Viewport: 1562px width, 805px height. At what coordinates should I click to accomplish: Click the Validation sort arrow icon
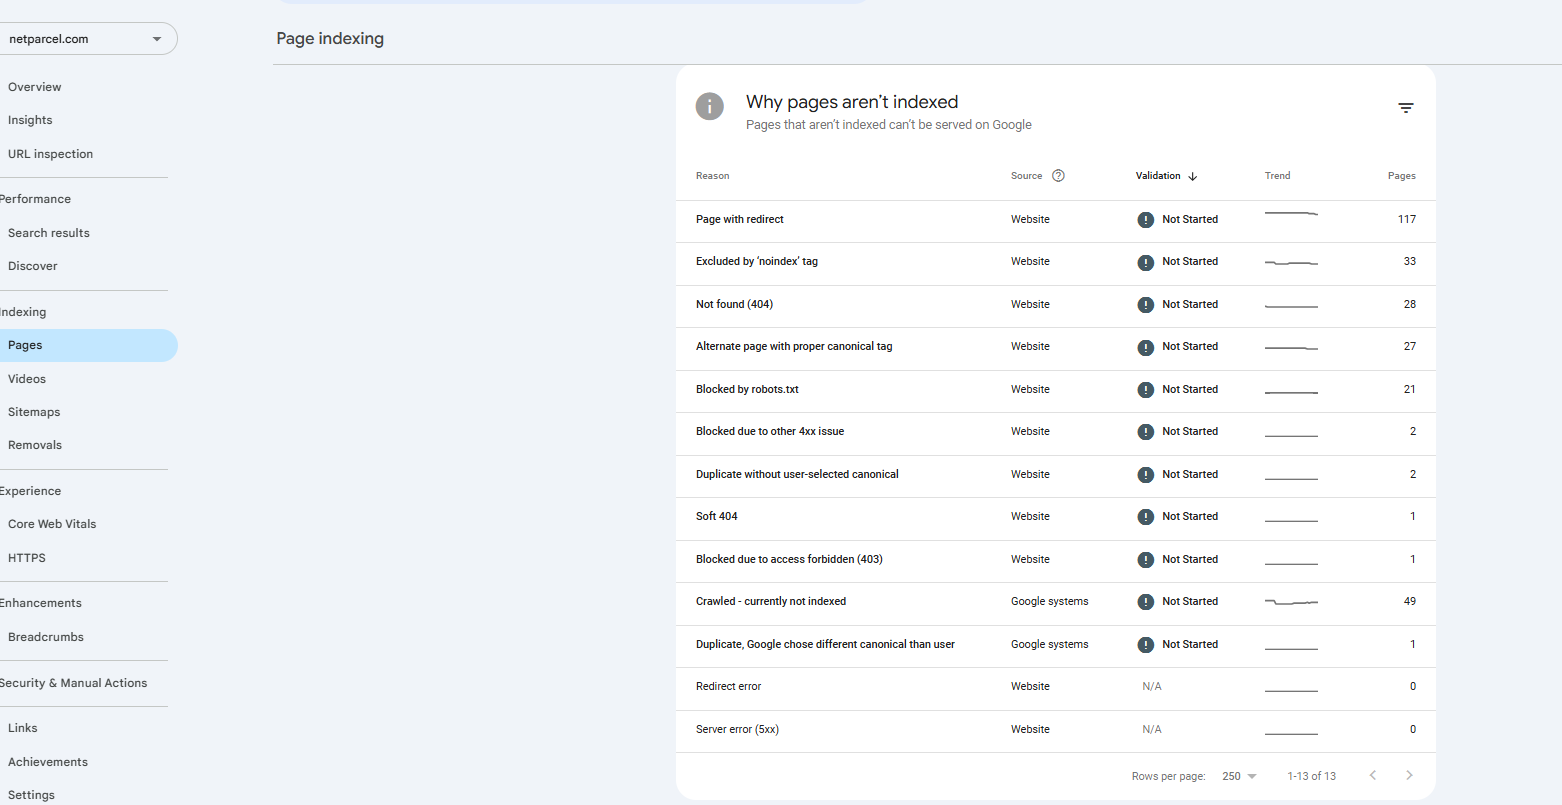click(1193, 176)
